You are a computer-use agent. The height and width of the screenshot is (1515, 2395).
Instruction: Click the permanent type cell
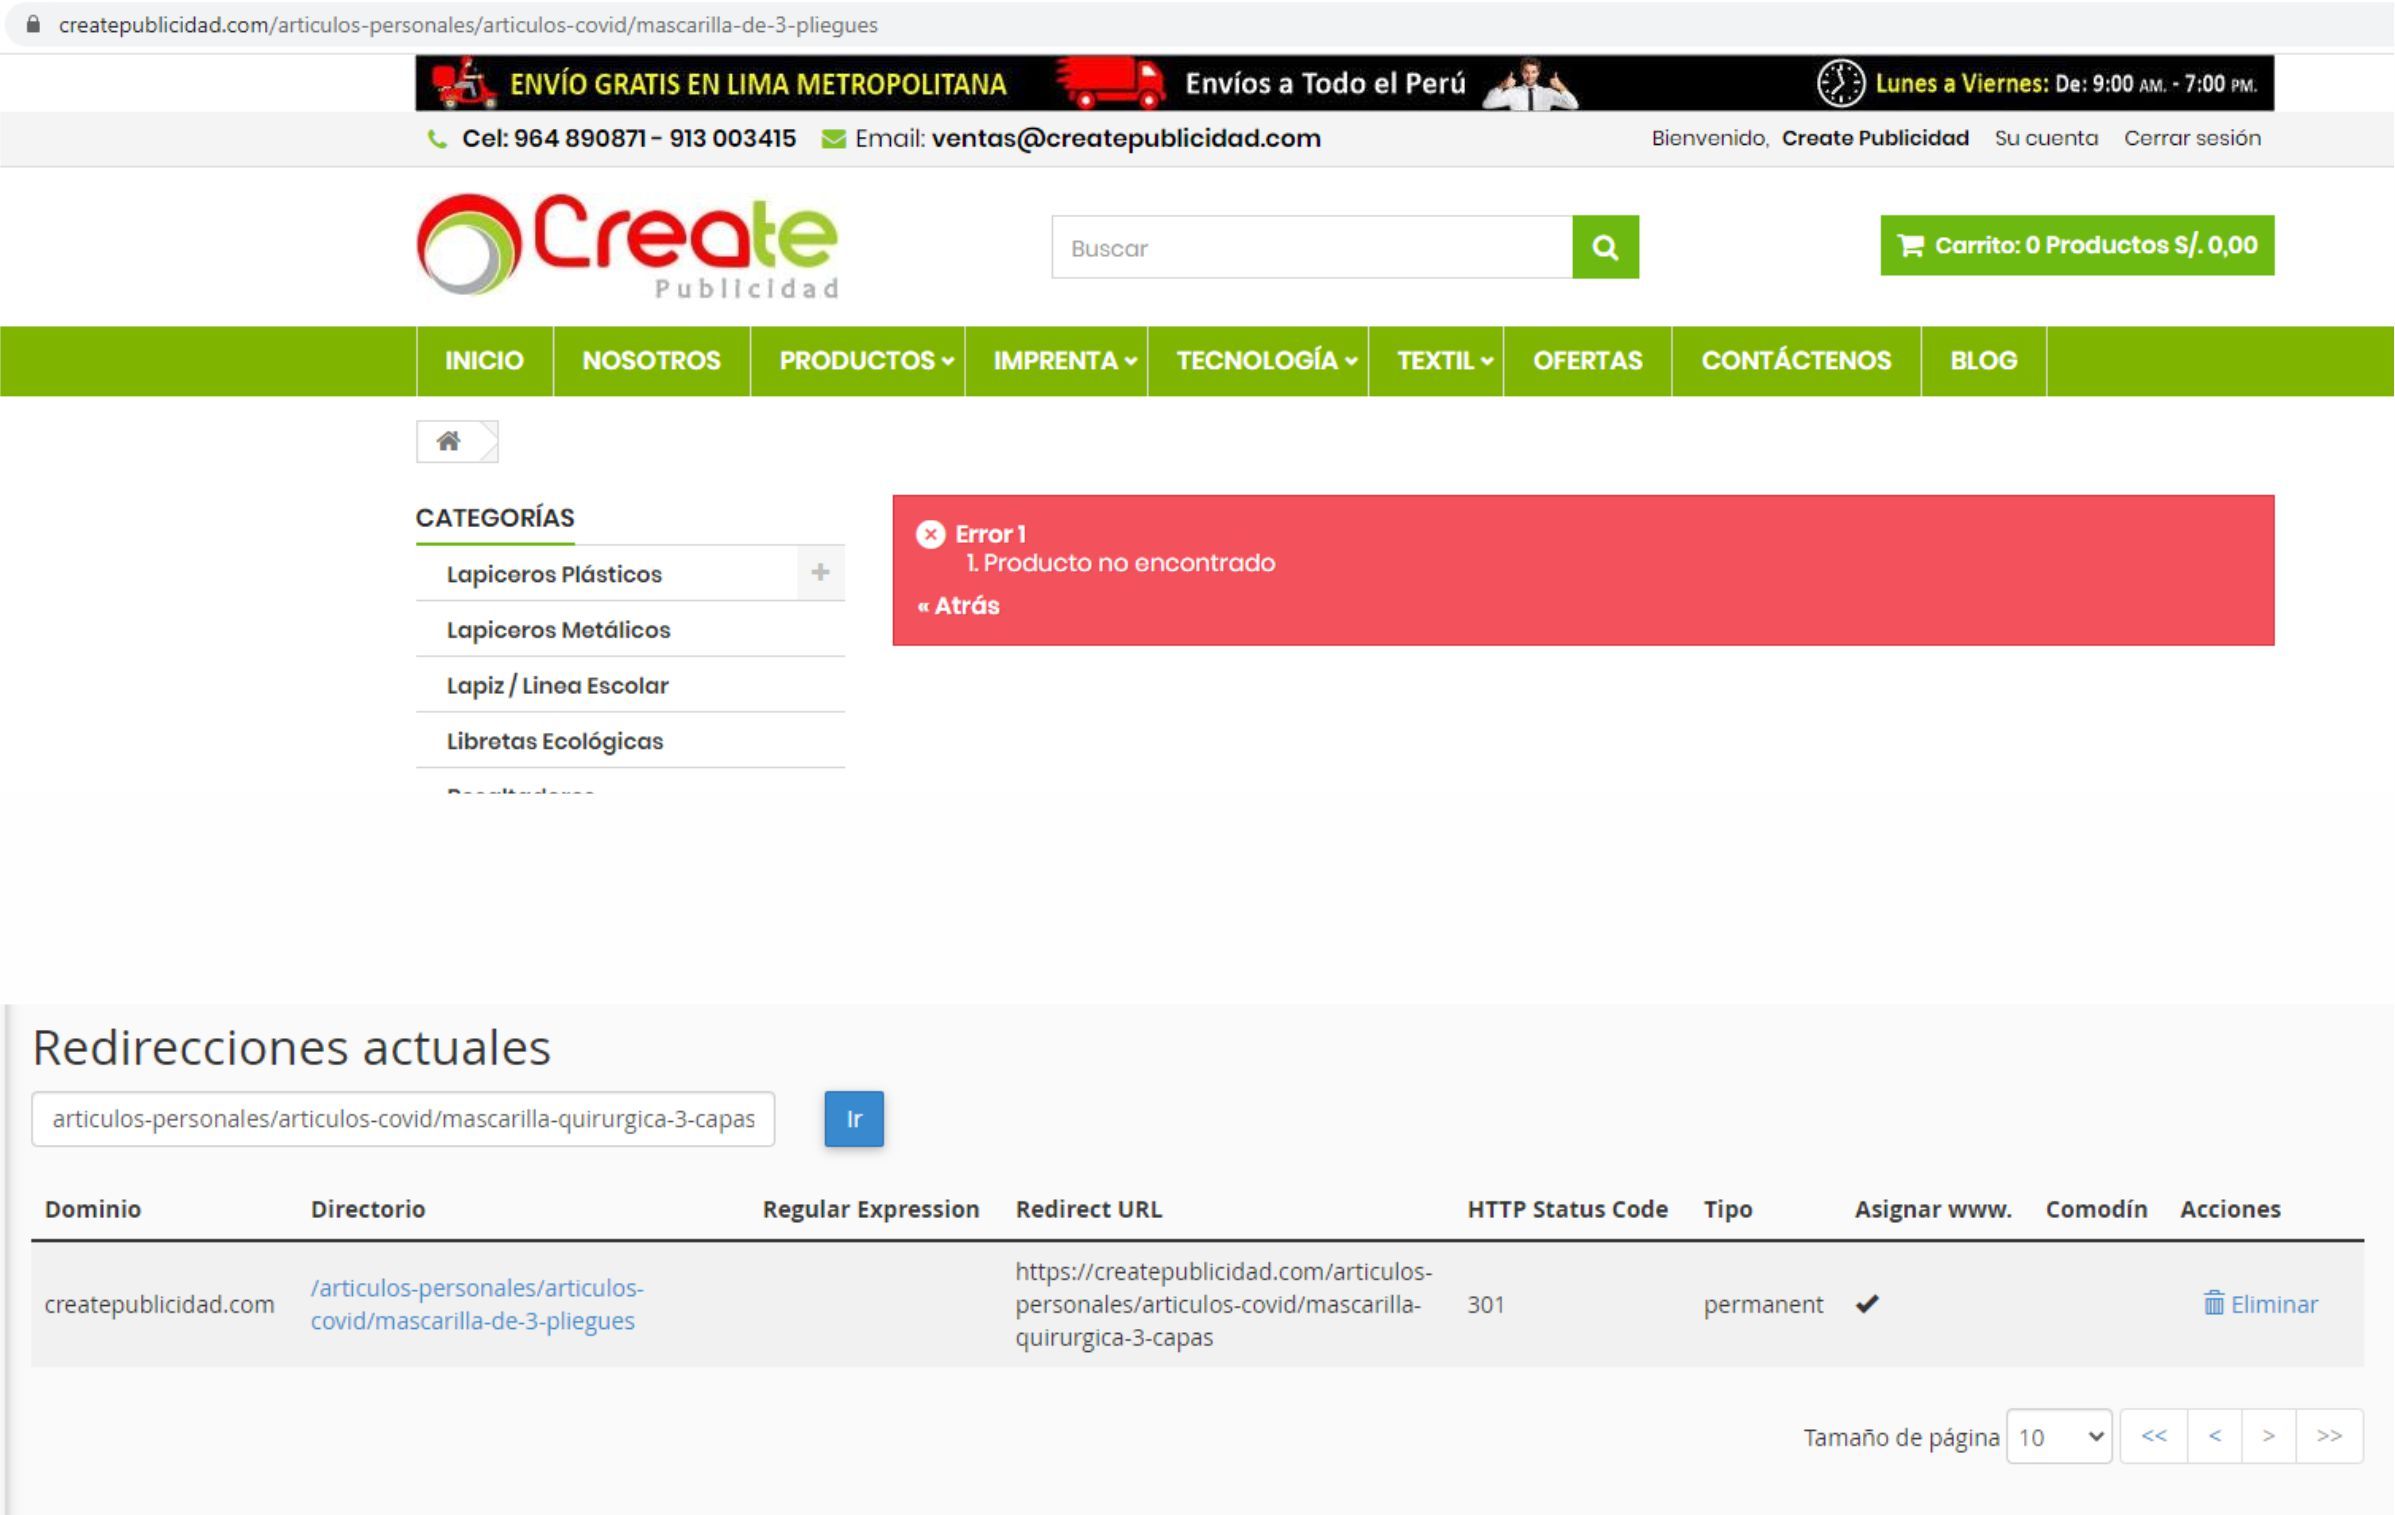pos(1763,1304)
